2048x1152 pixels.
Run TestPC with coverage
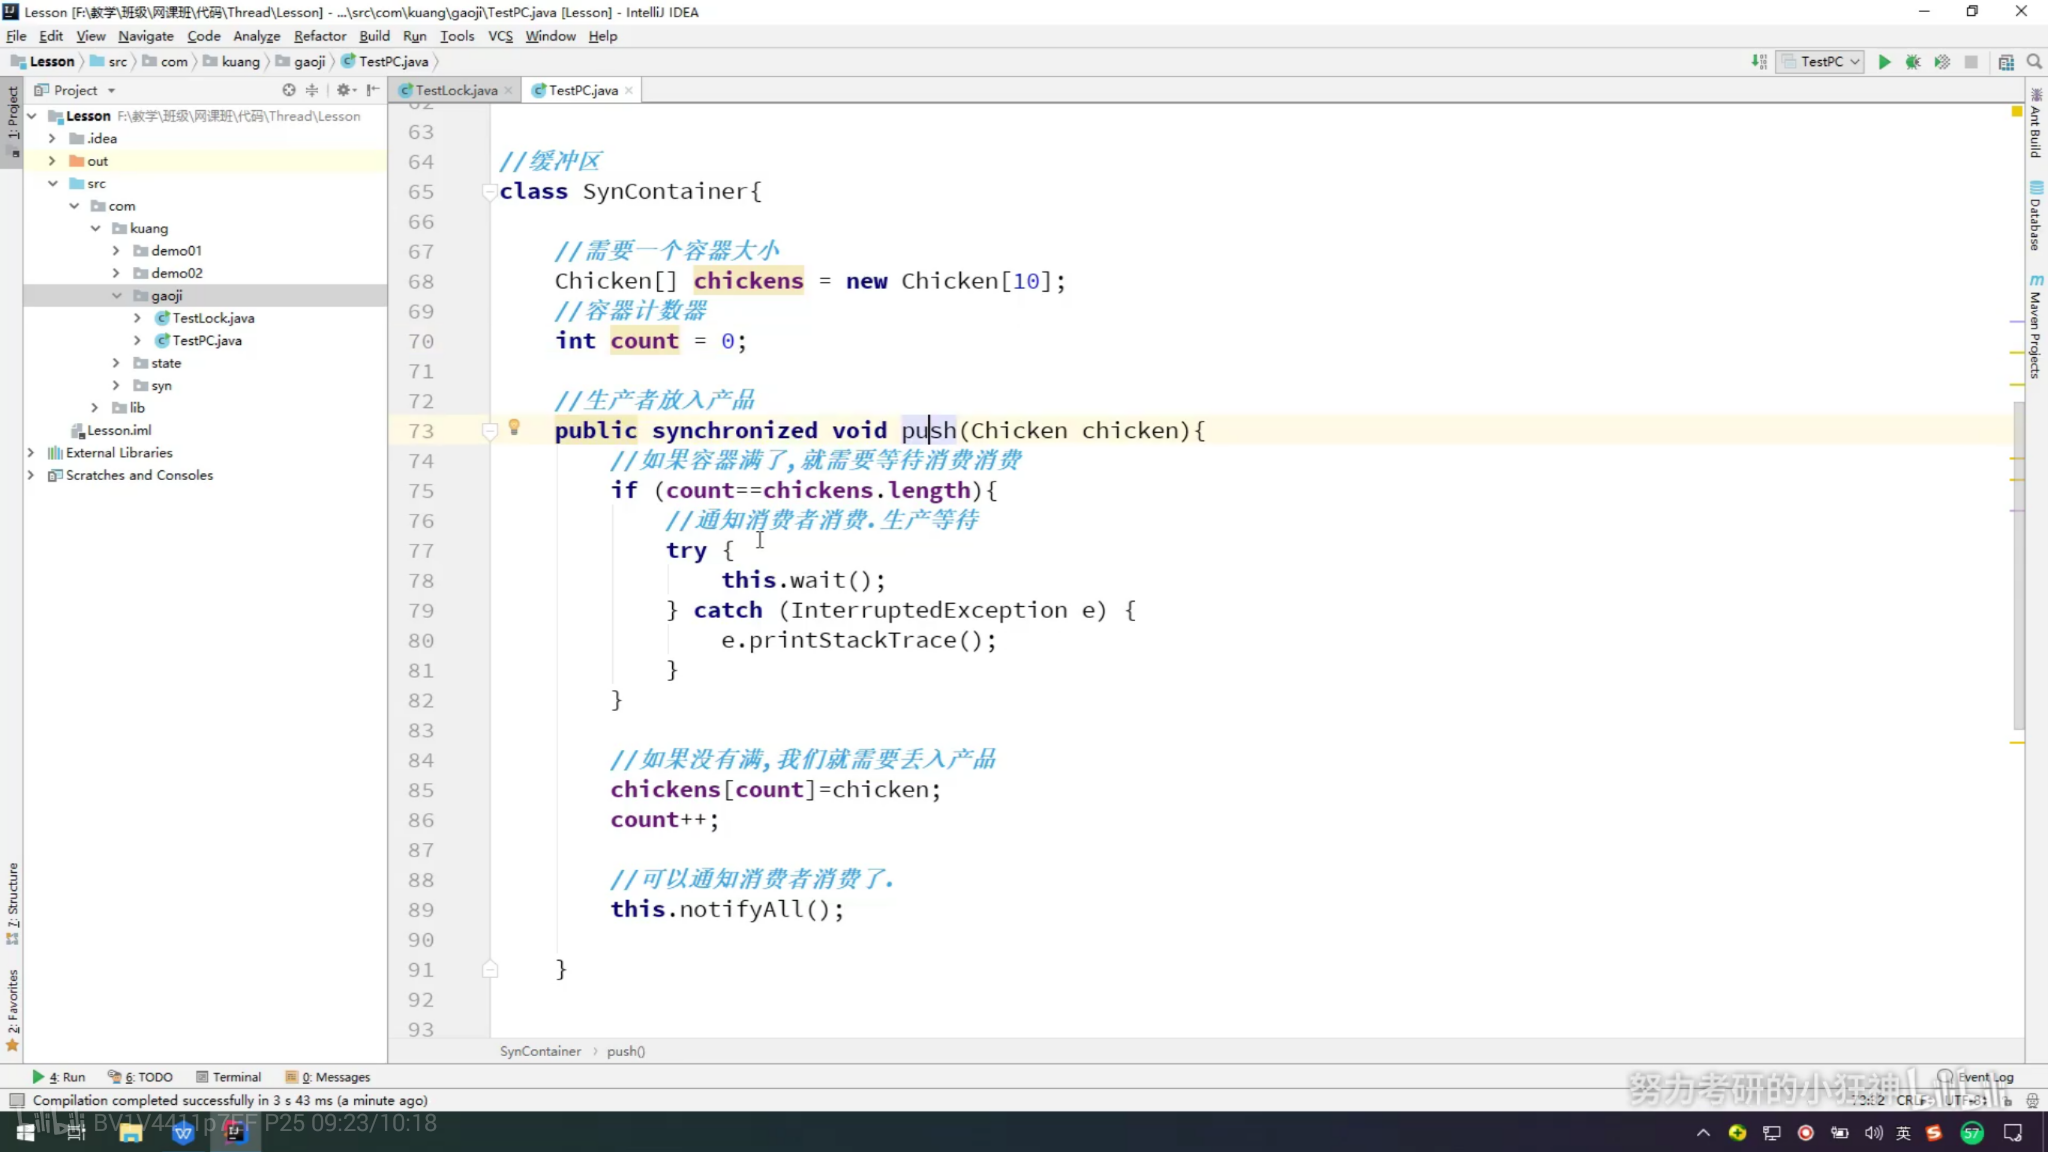pos(1942,62)
